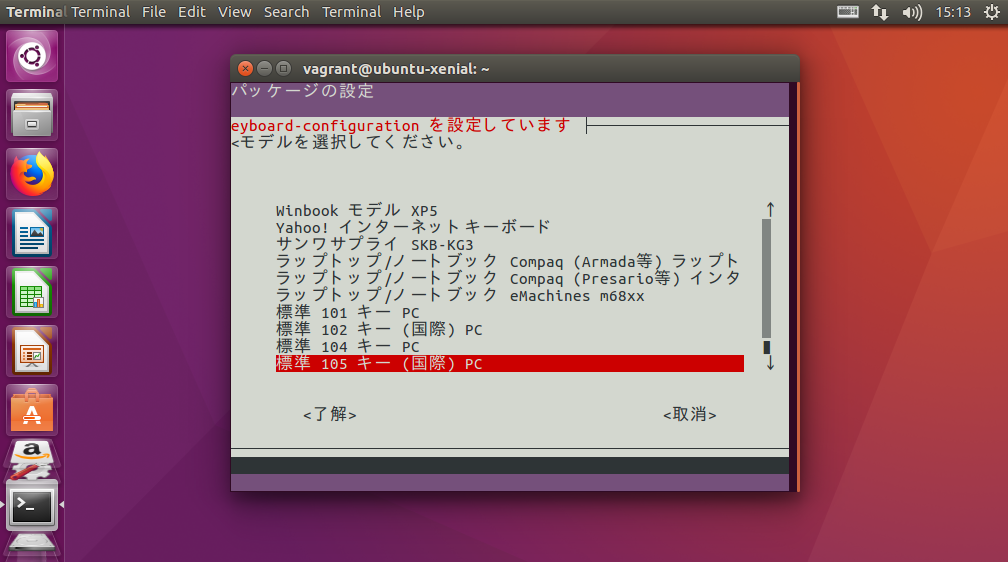Open the Help menu
Screen dimensions: 1008x562
pos(408,12)
